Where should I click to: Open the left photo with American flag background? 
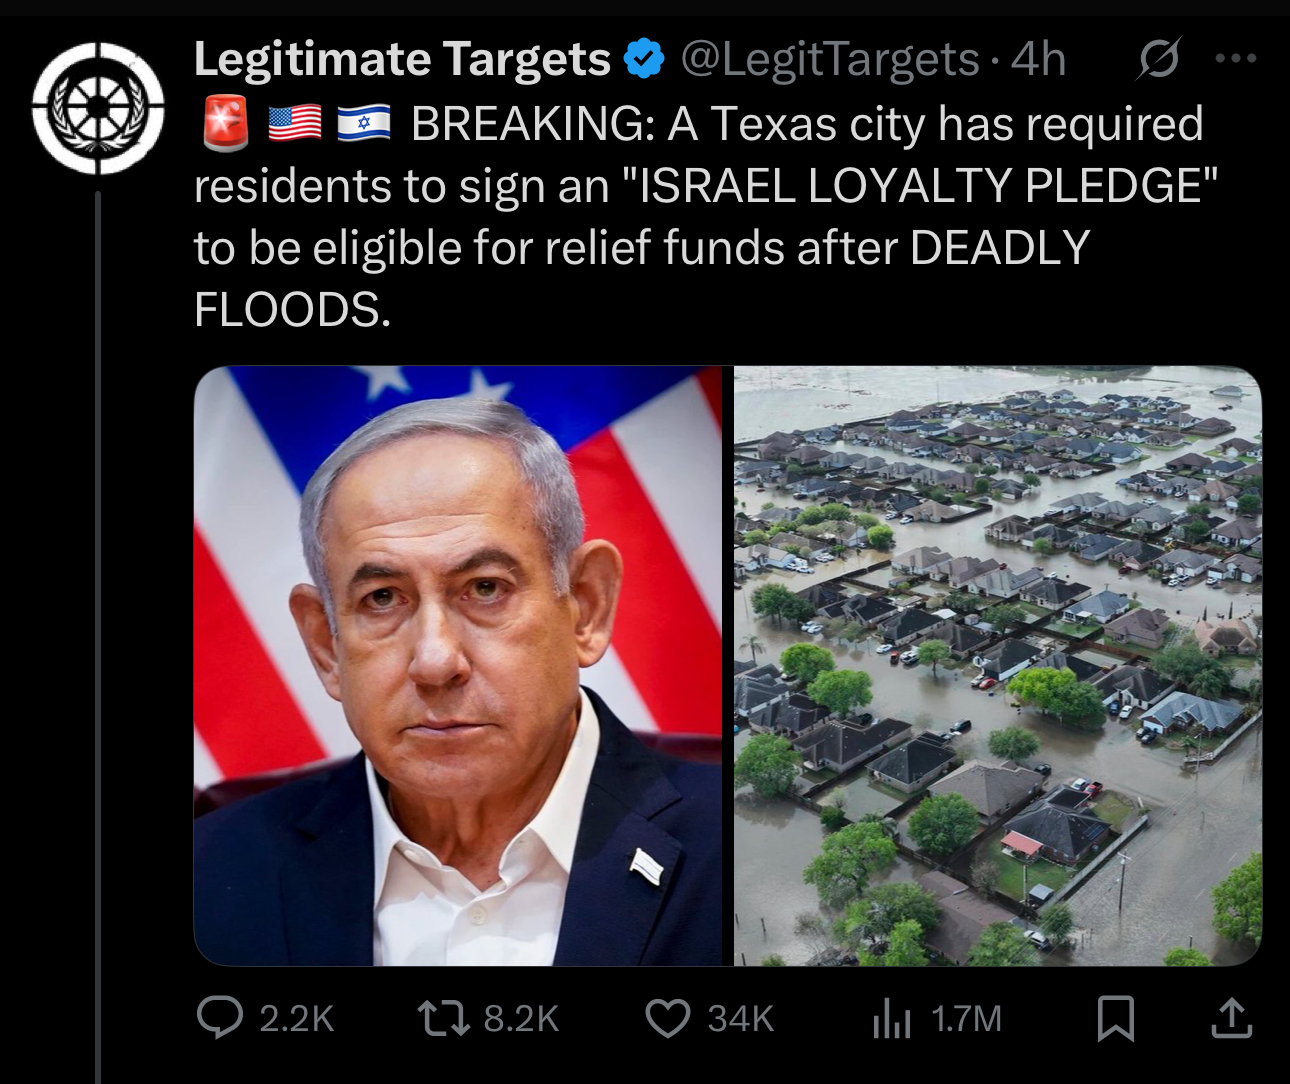[458, 666]
